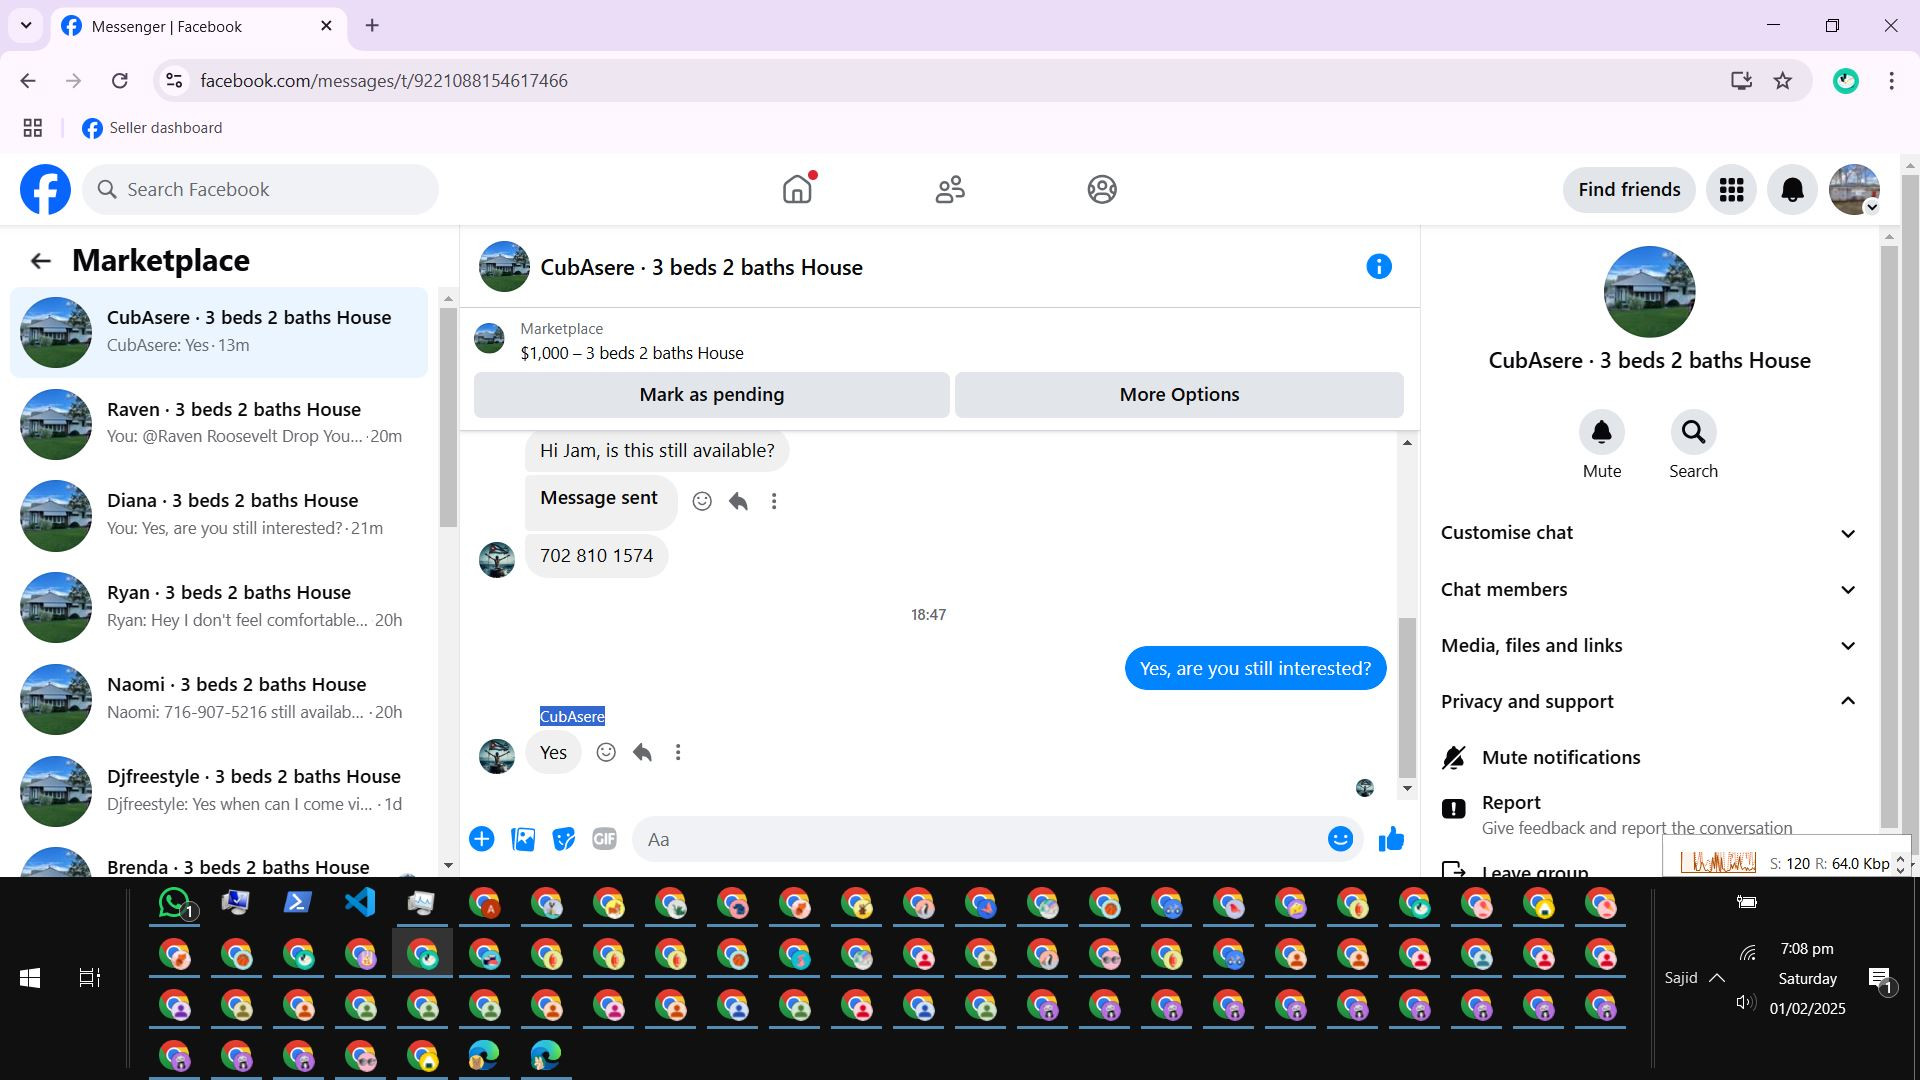Screen dimensions: 1920x1080
Task: Open Facebook notifications bell
Action: tap(1792, 189)
